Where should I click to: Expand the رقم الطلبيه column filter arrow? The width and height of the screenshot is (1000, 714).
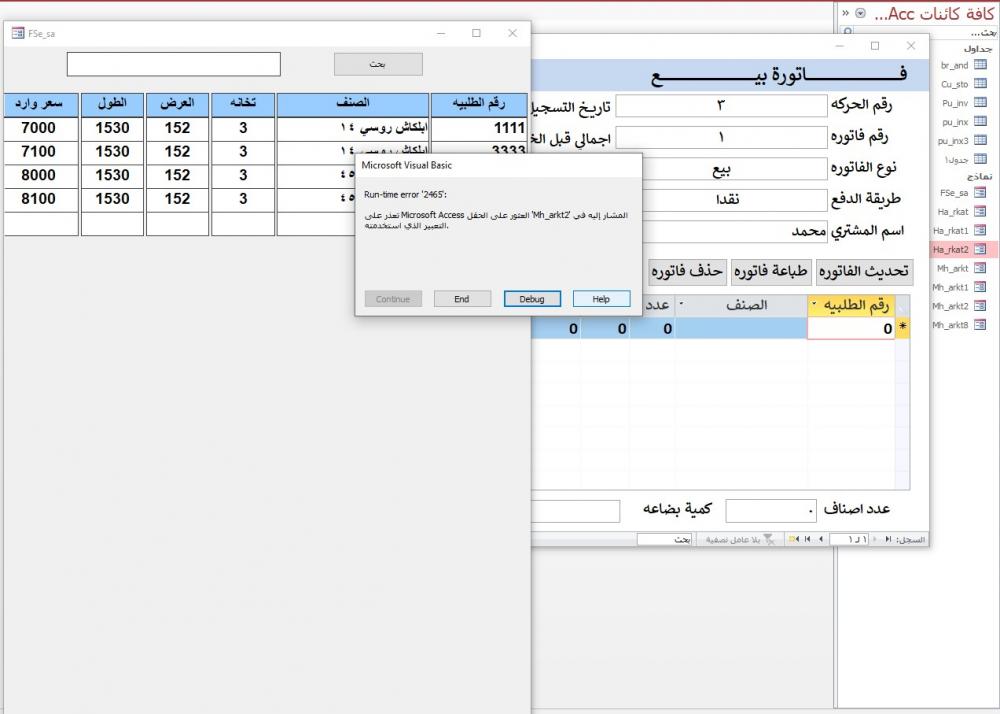tap(814, 304)
